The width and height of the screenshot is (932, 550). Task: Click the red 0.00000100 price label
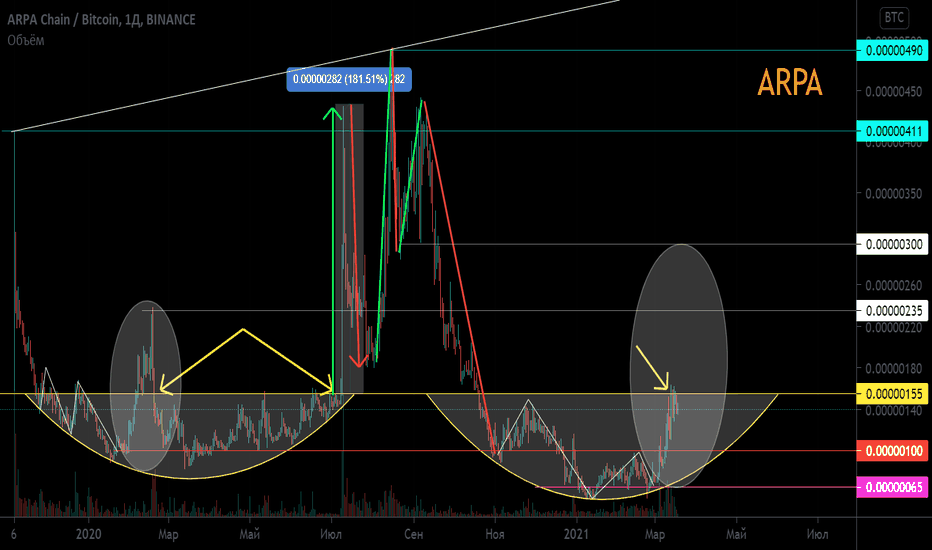click(x=892, y=451)
